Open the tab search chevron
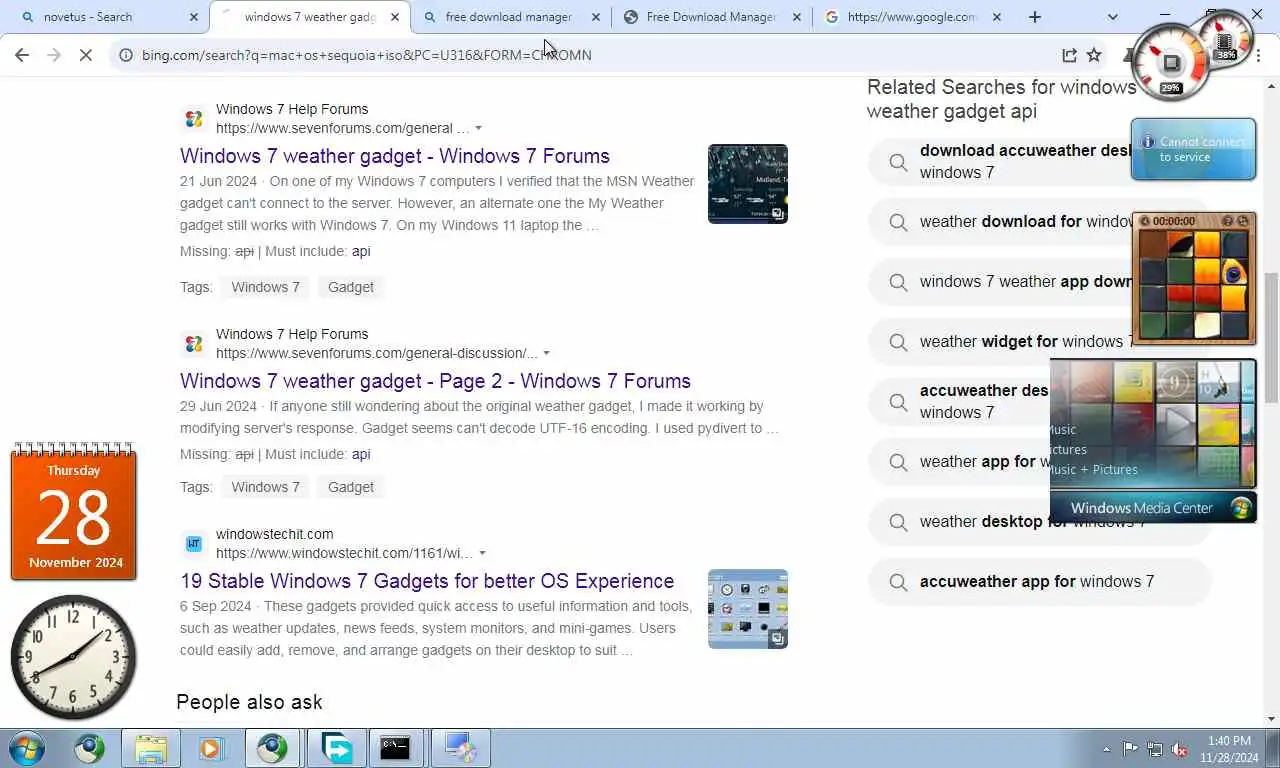1280x768 pixels. pos(1113,17)
